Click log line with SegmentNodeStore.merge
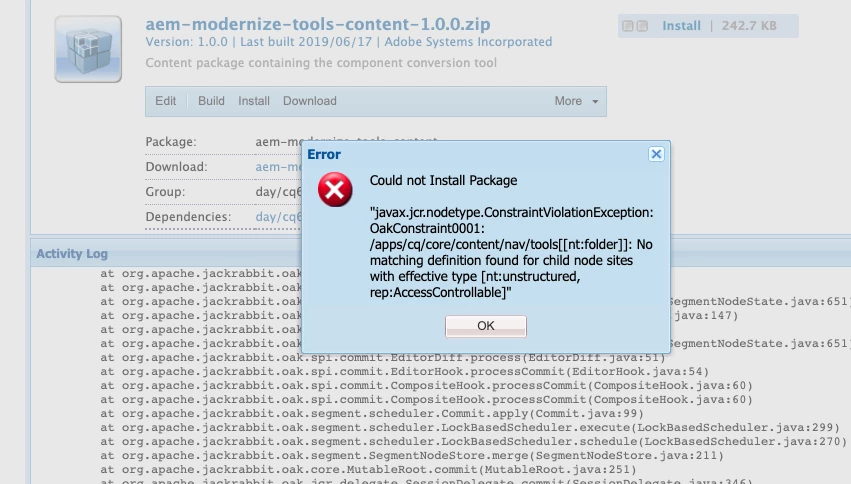 point(412,456)
